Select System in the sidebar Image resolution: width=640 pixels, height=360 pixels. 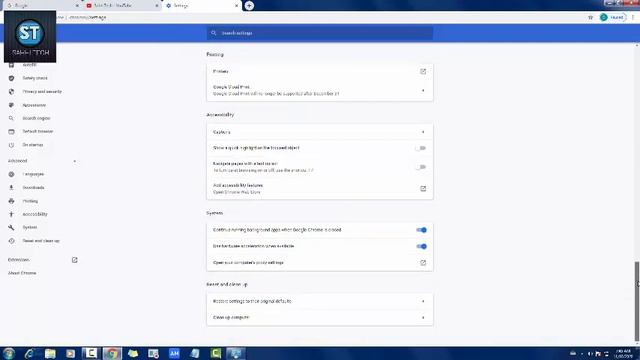click(29, 227)
